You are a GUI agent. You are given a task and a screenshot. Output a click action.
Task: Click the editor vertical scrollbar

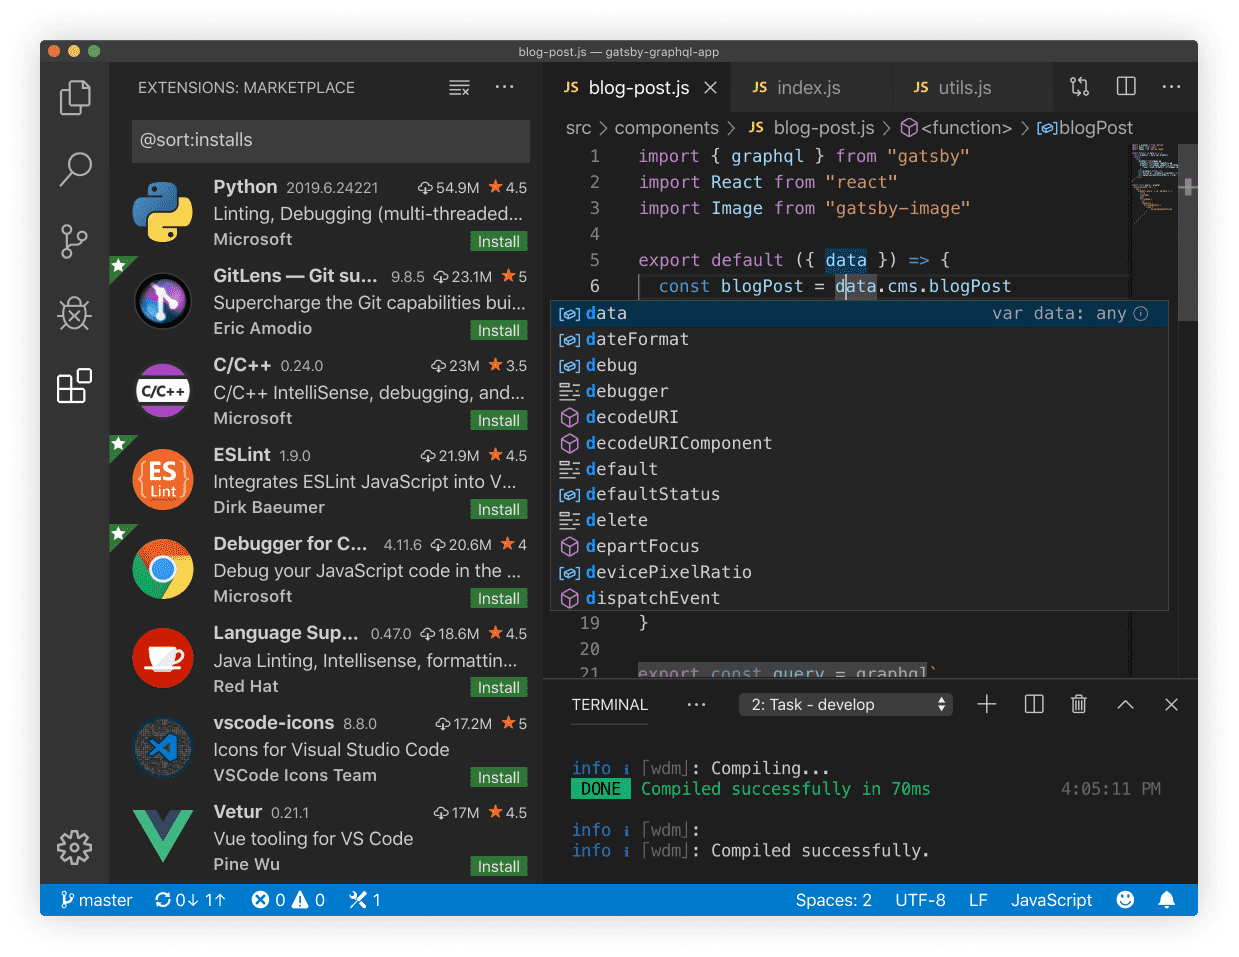[x=1187, y=230]
